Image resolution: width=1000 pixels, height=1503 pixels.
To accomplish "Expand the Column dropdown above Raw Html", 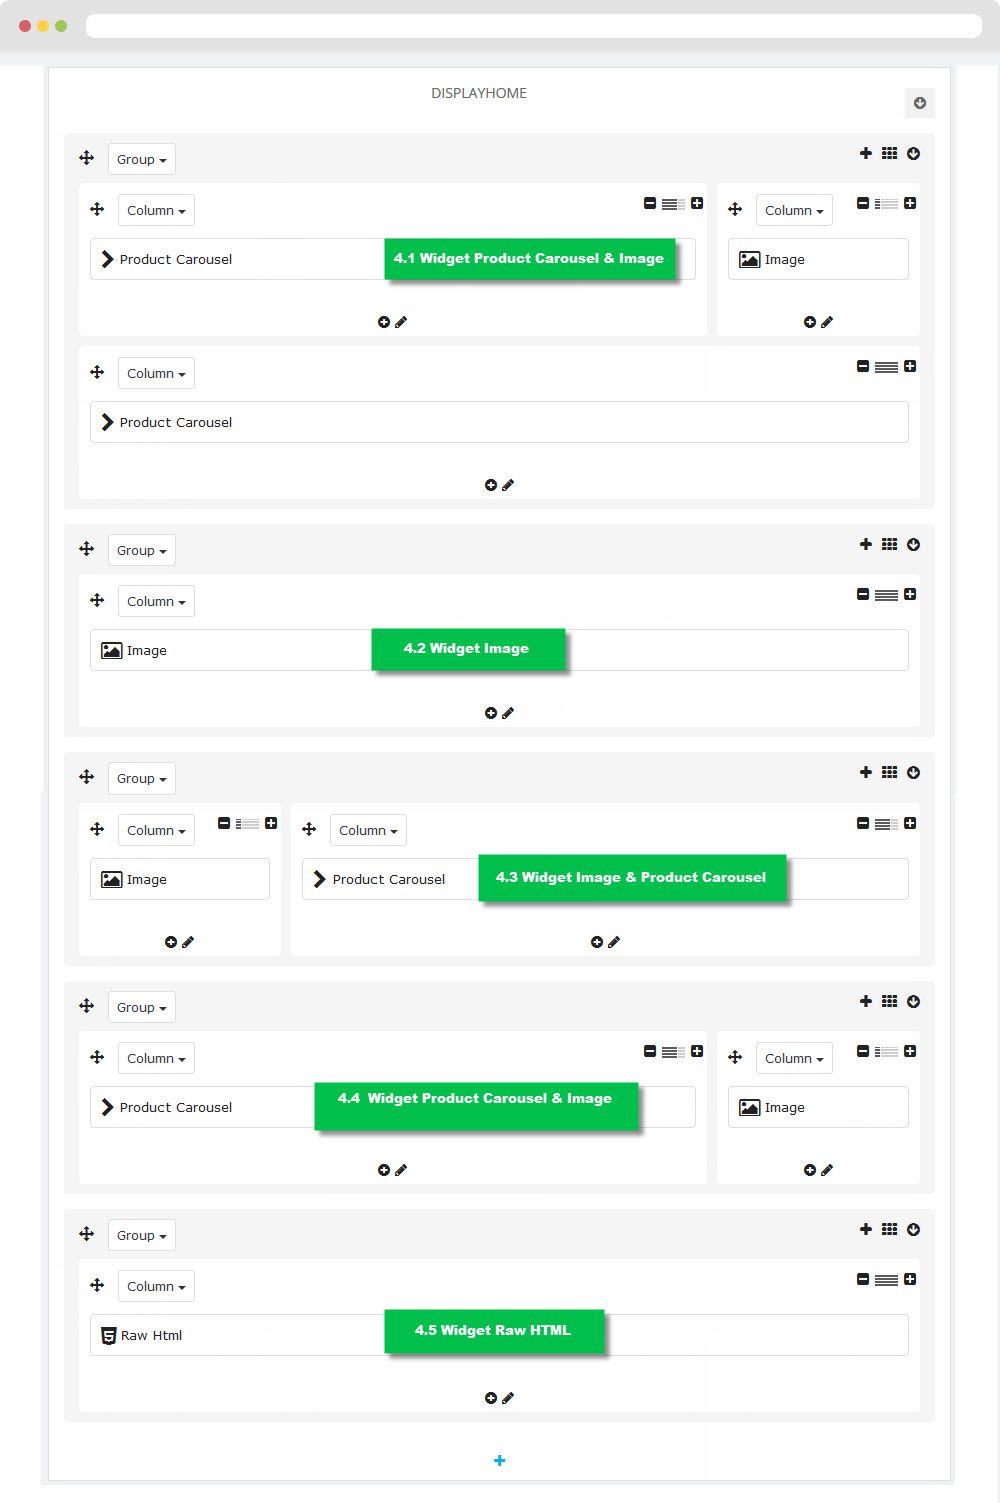I will pos(156,1286).
